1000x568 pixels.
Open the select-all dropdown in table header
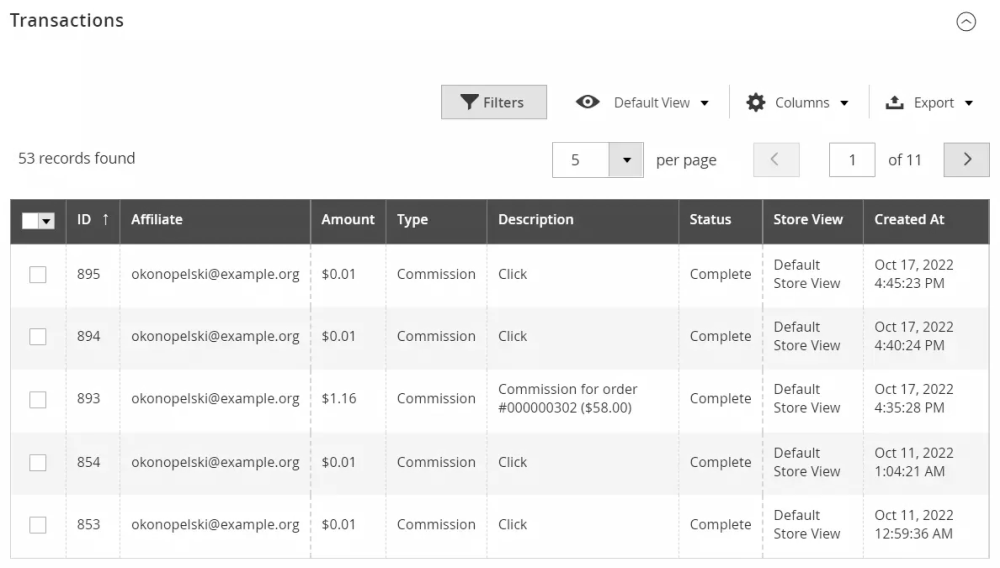point(46,221)
